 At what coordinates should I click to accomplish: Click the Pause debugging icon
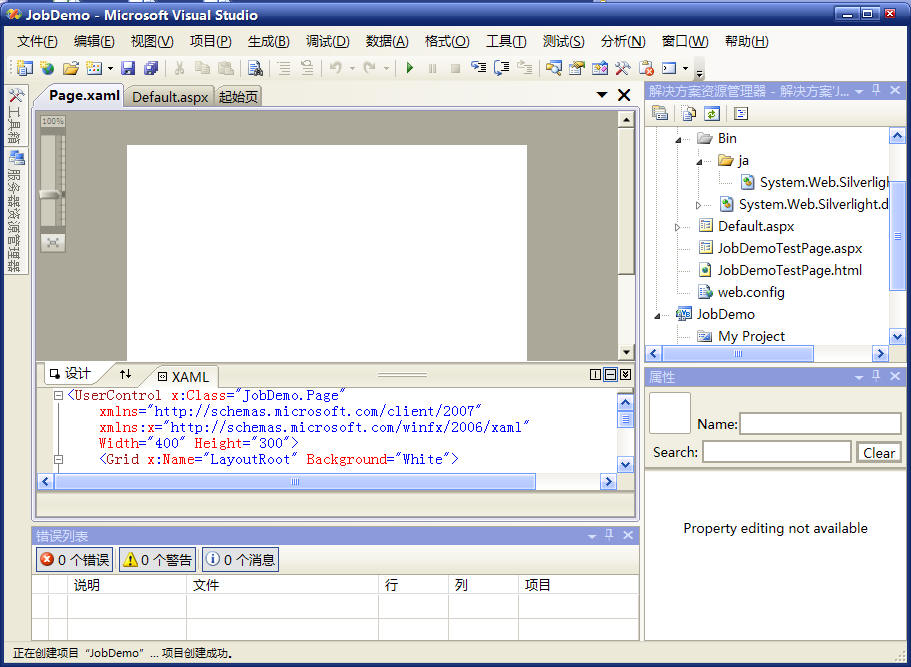[432, 69]
